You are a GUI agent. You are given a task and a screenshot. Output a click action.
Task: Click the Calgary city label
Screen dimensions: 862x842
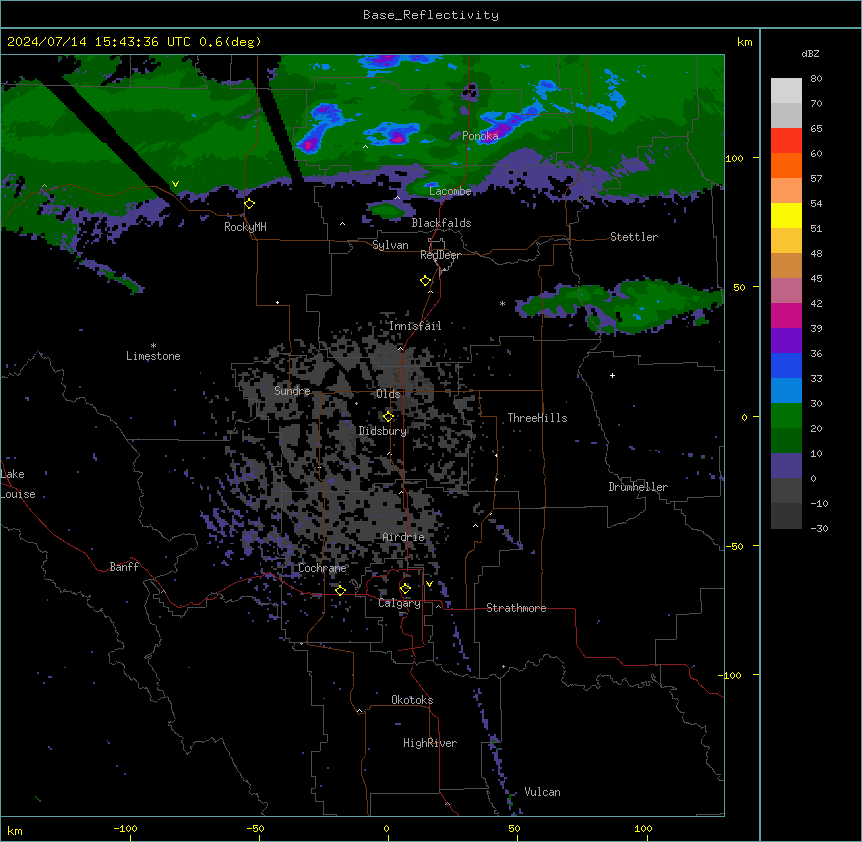400,603
